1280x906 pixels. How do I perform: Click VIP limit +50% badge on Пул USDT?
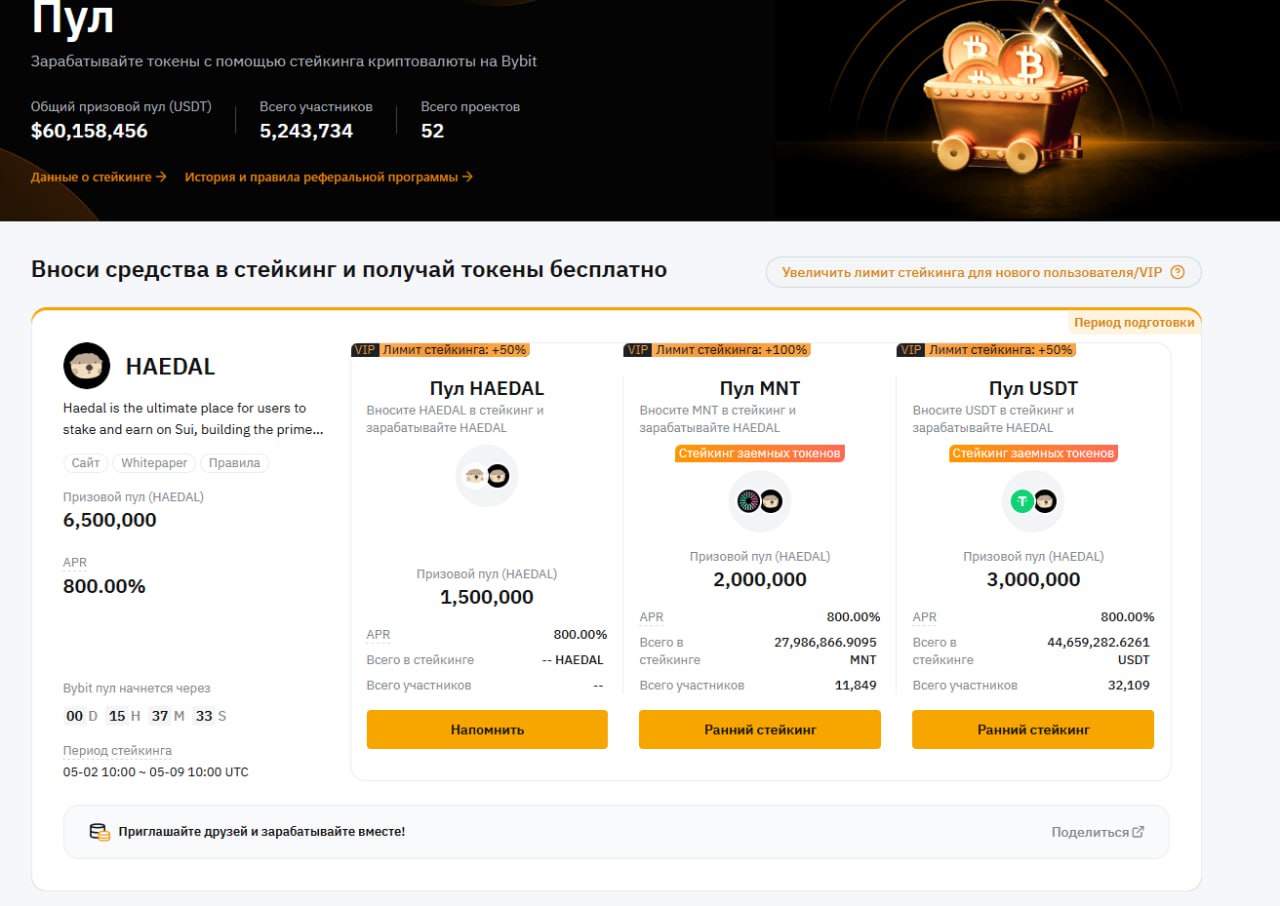pos(986,350)
